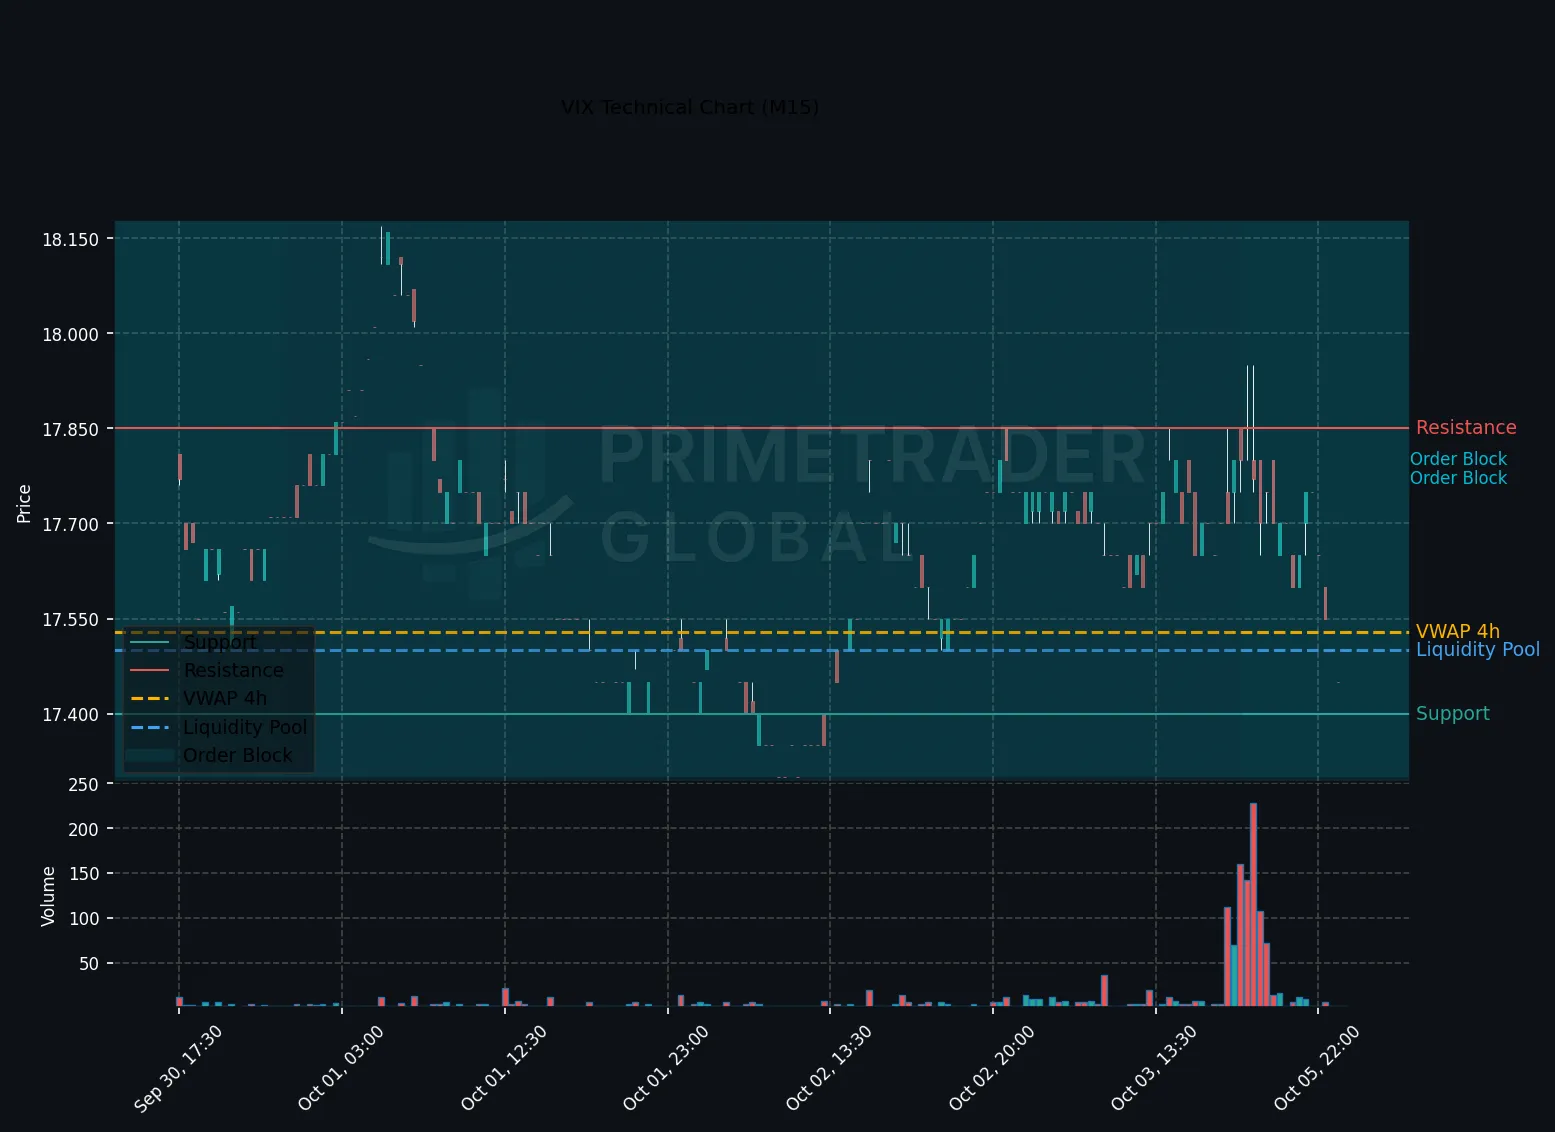Screen dimensions: 1555x1132
Task: Click the 17.400 price axis label
Action: 70,714
